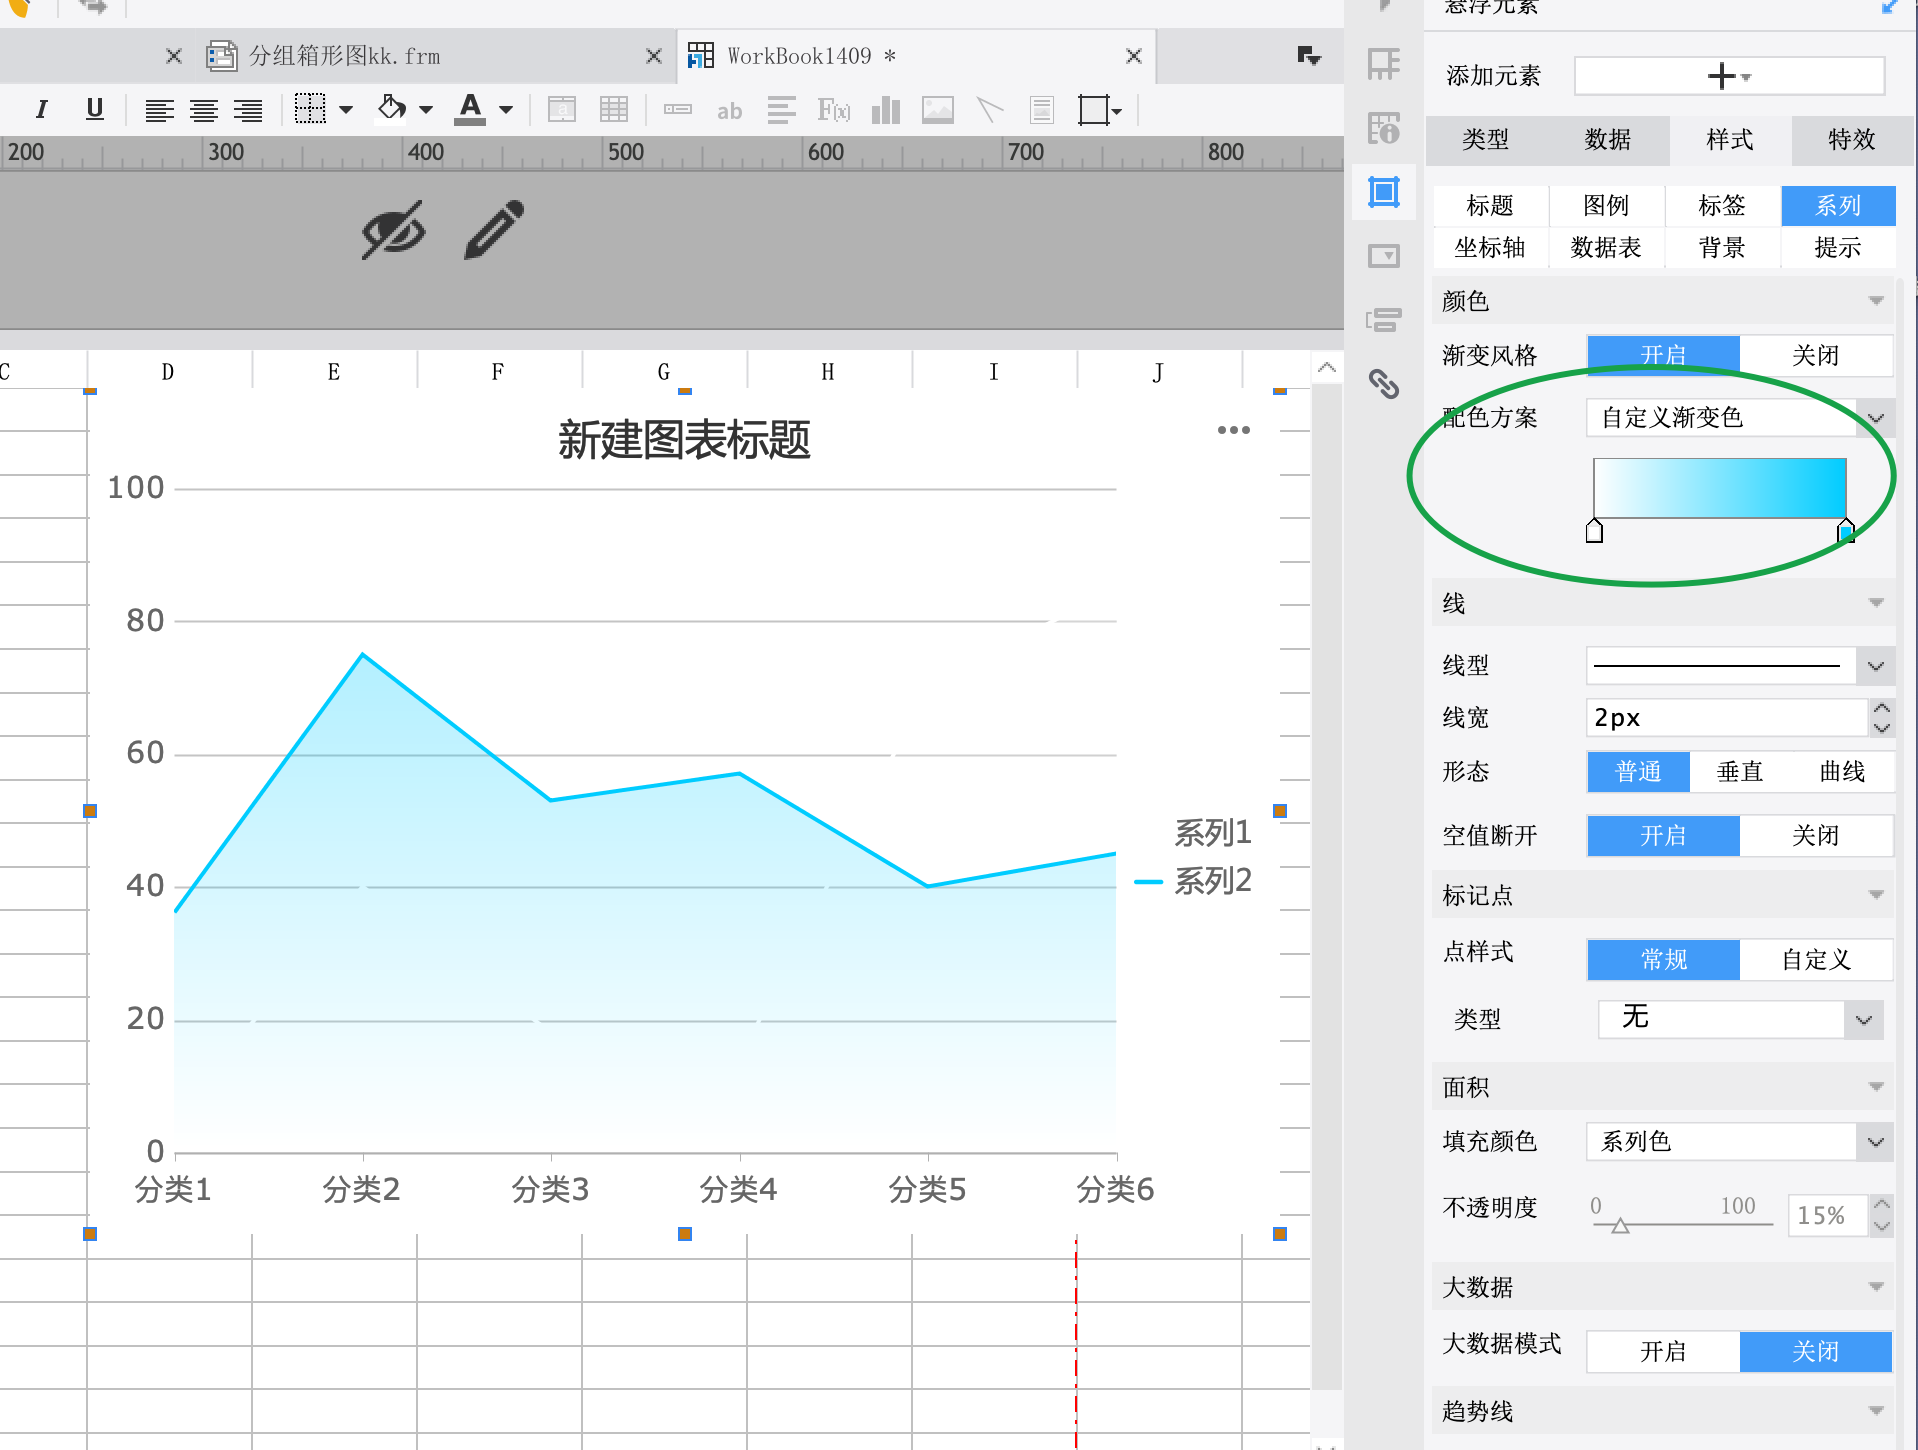This screenshot has width=1918, height=1450.
Task: Collapse the 标记点 section
Action: (1876, 896)
